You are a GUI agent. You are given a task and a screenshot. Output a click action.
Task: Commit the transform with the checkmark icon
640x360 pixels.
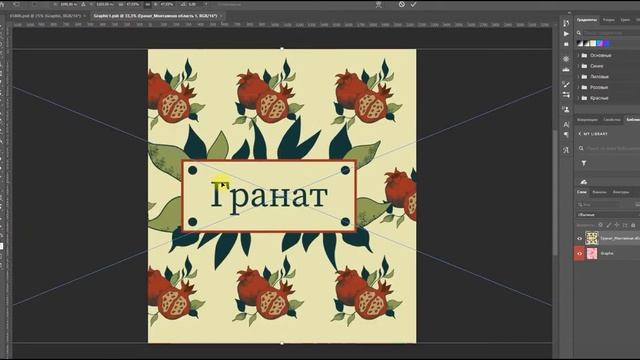pyautogui.click(x=413, y=4)
